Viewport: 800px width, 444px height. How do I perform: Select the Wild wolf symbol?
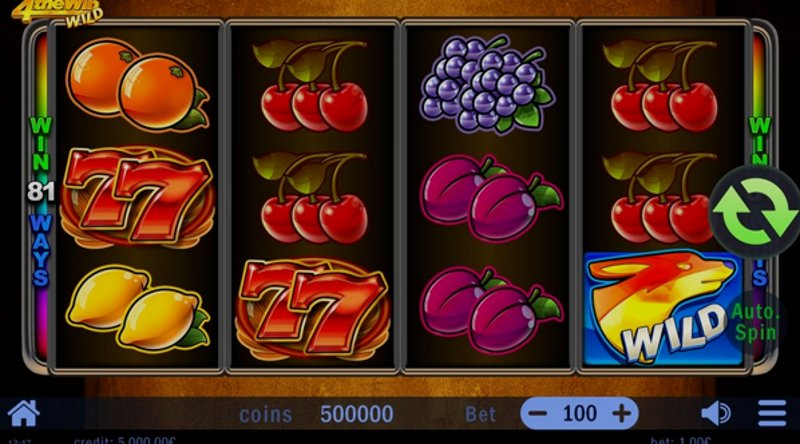(x=662, y=308)
